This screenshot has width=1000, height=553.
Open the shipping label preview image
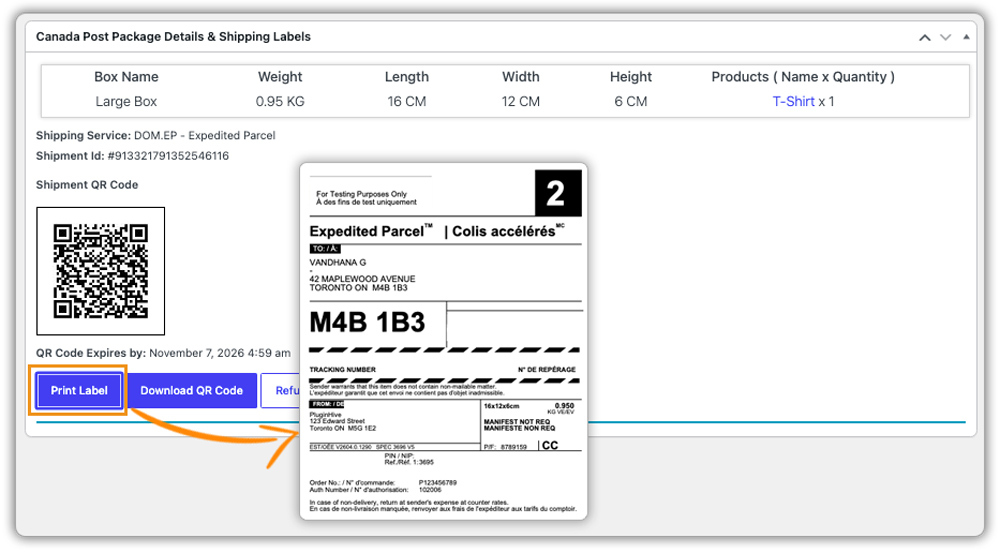coord(444,341)
